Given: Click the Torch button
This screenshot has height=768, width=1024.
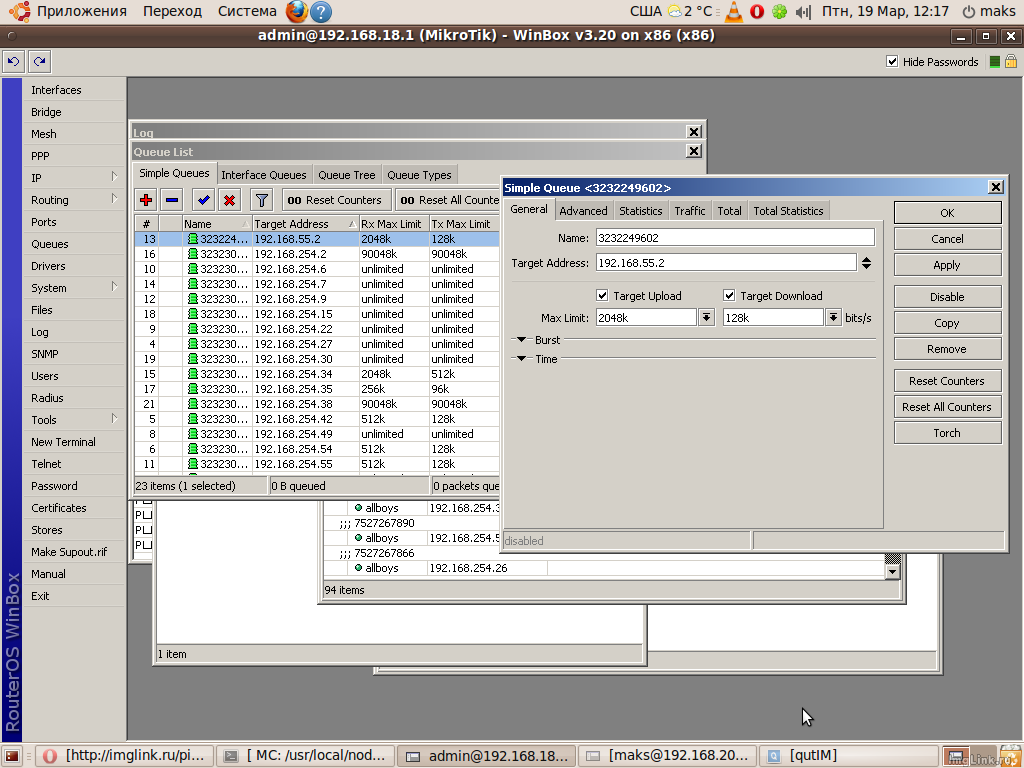Looking at the screenshot, I should 947,433.
